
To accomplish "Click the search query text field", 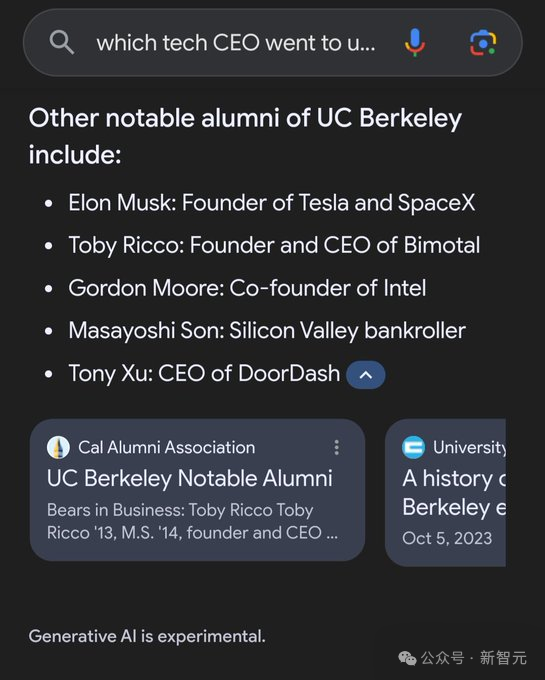I will 236,43.
